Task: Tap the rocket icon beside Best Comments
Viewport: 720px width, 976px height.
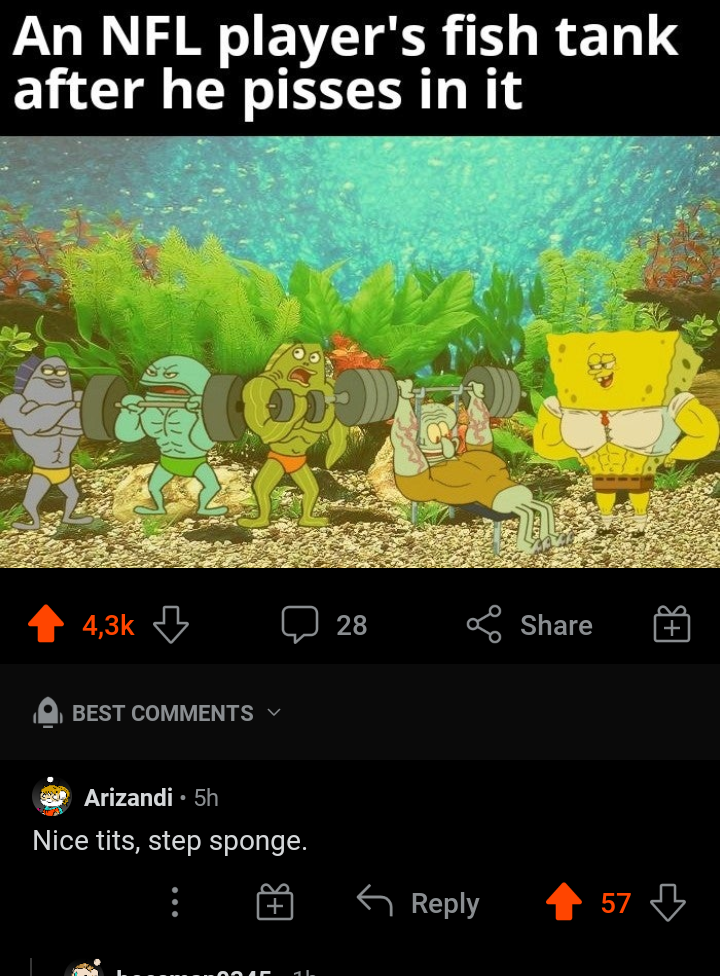Action: point(48,713)
